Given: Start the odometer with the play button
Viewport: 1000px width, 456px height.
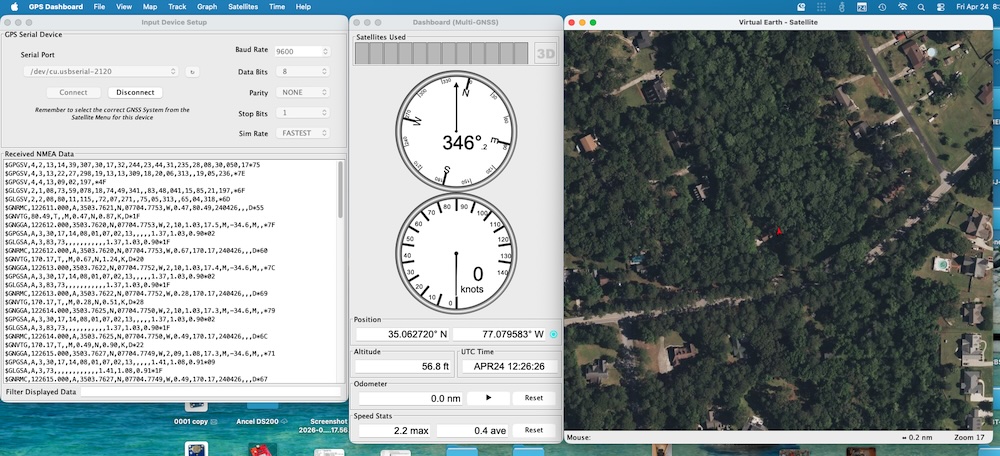Looking at the screenshot, I should click(x=489, y=398).
